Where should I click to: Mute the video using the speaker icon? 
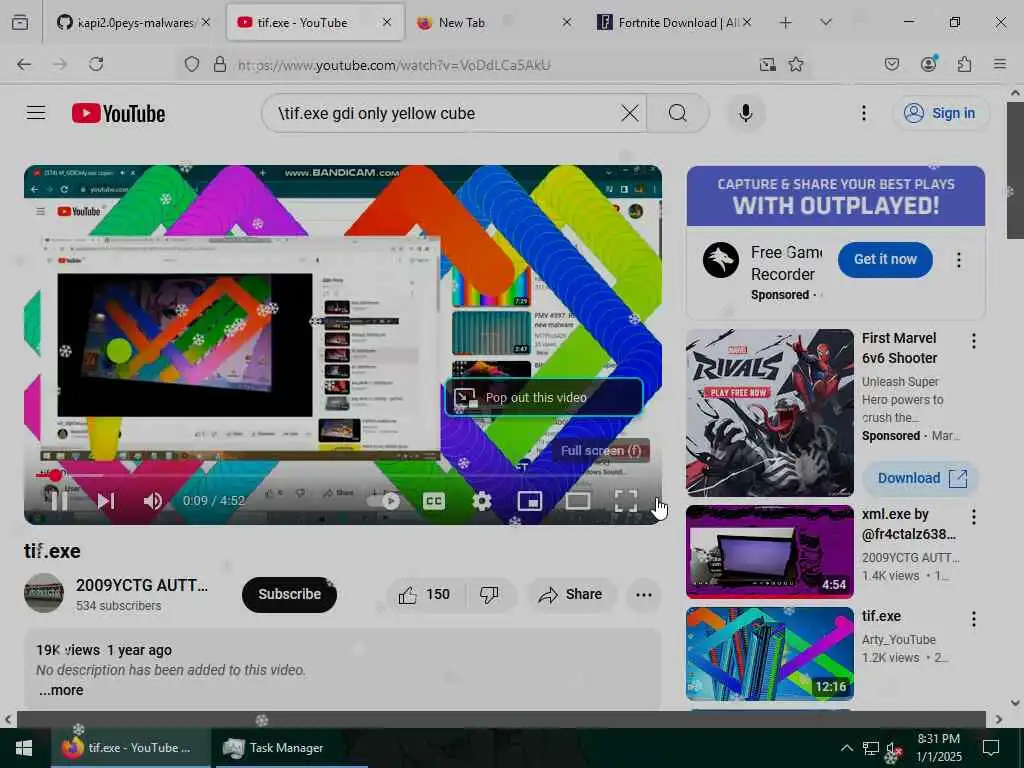[153, 501]
